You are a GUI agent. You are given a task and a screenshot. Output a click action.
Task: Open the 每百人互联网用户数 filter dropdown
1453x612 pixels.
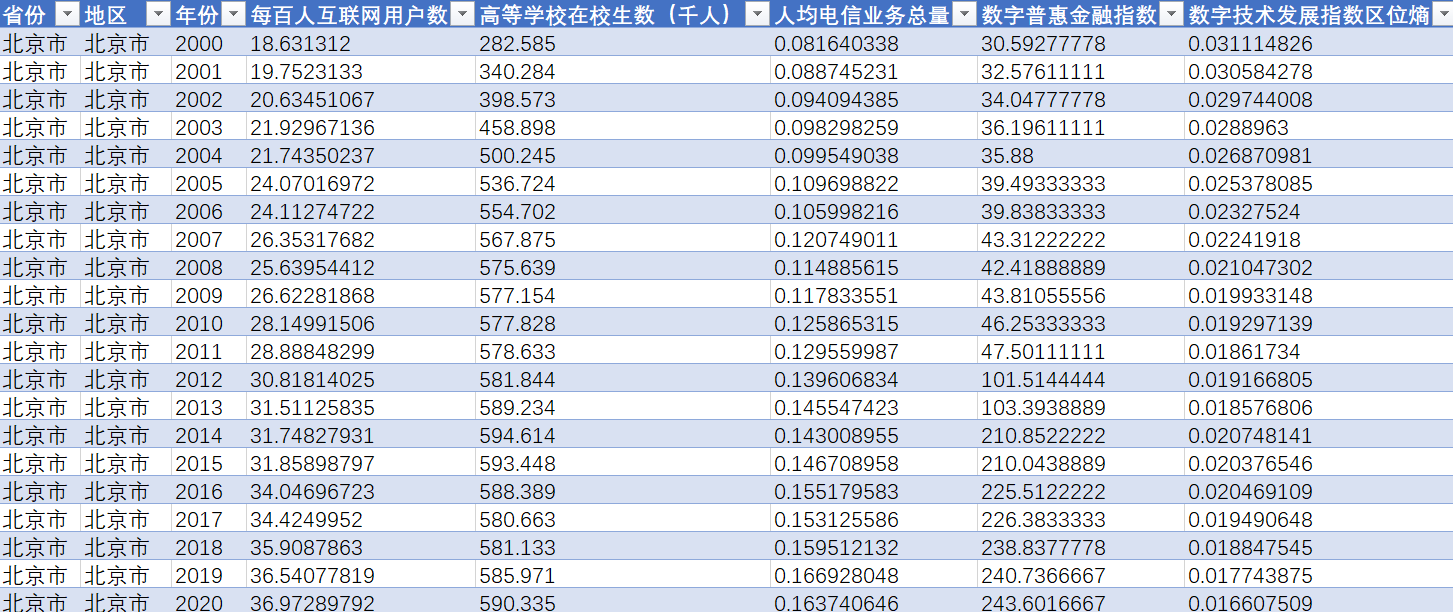[x=462, y=14]
